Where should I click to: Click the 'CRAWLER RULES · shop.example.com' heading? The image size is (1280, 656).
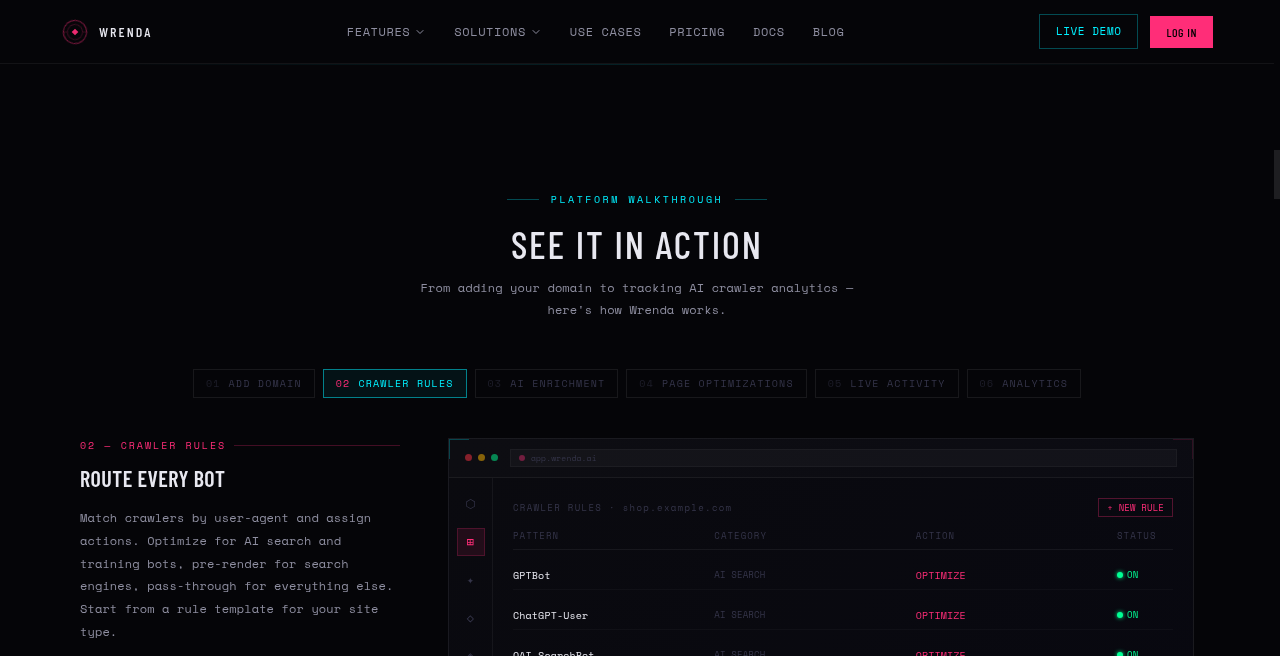(x=622, y=508)
